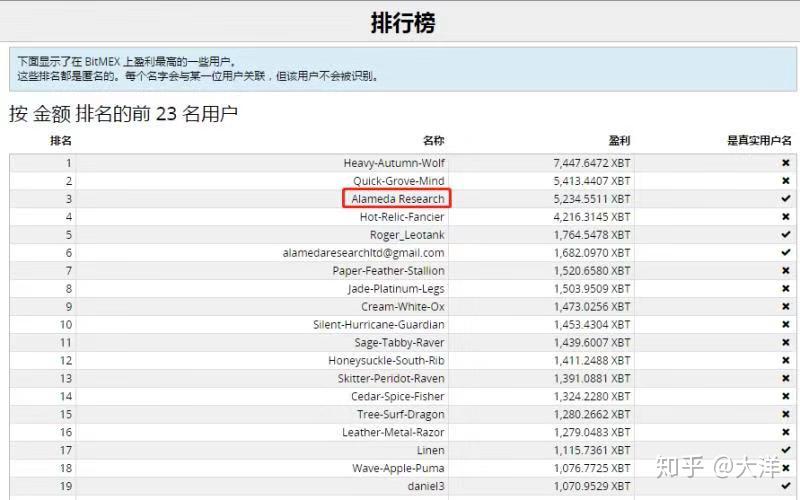Click profit value 1,503.9509 XBT

coord(592,288)
